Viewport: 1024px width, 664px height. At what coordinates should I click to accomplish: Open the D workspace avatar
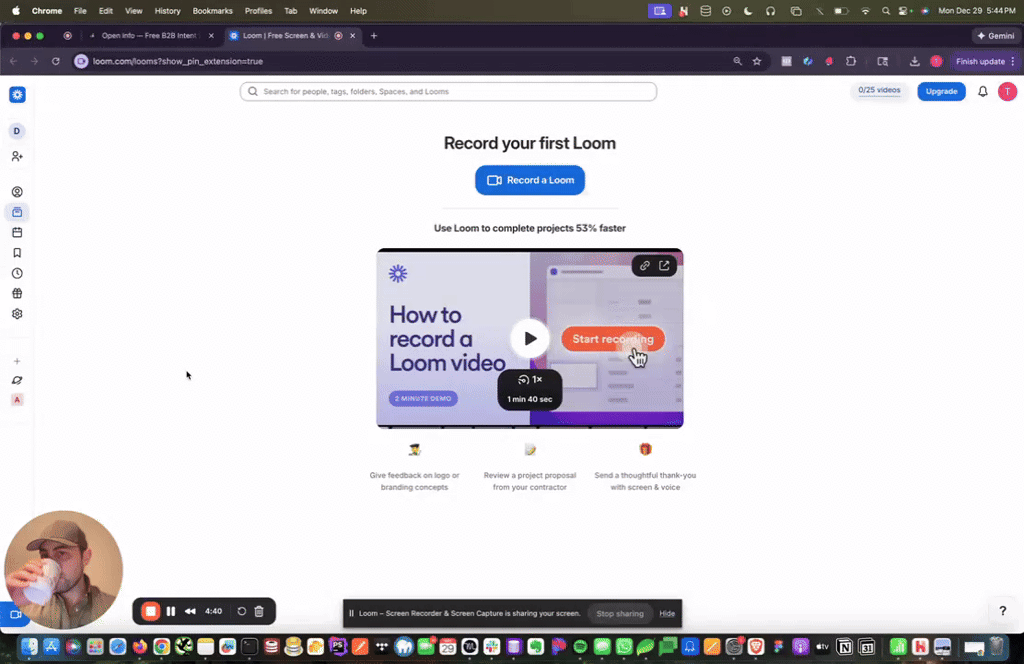click(x=17, y=131)
